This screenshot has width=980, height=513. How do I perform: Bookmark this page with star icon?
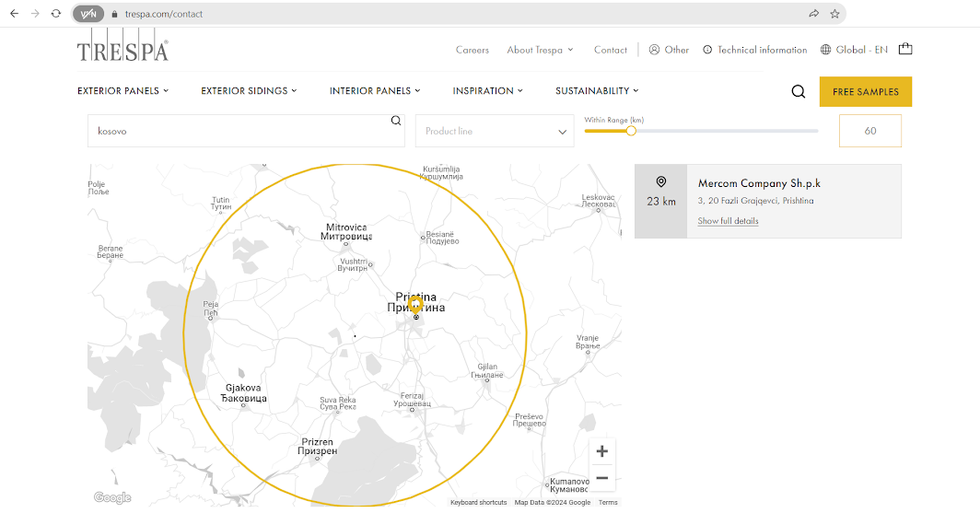(835, 14)
